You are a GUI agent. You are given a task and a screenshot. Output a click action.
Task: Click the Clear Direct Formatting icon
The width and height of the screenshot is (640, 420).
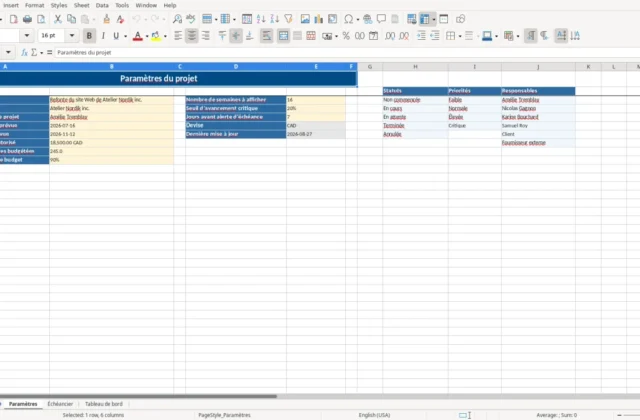120,19
